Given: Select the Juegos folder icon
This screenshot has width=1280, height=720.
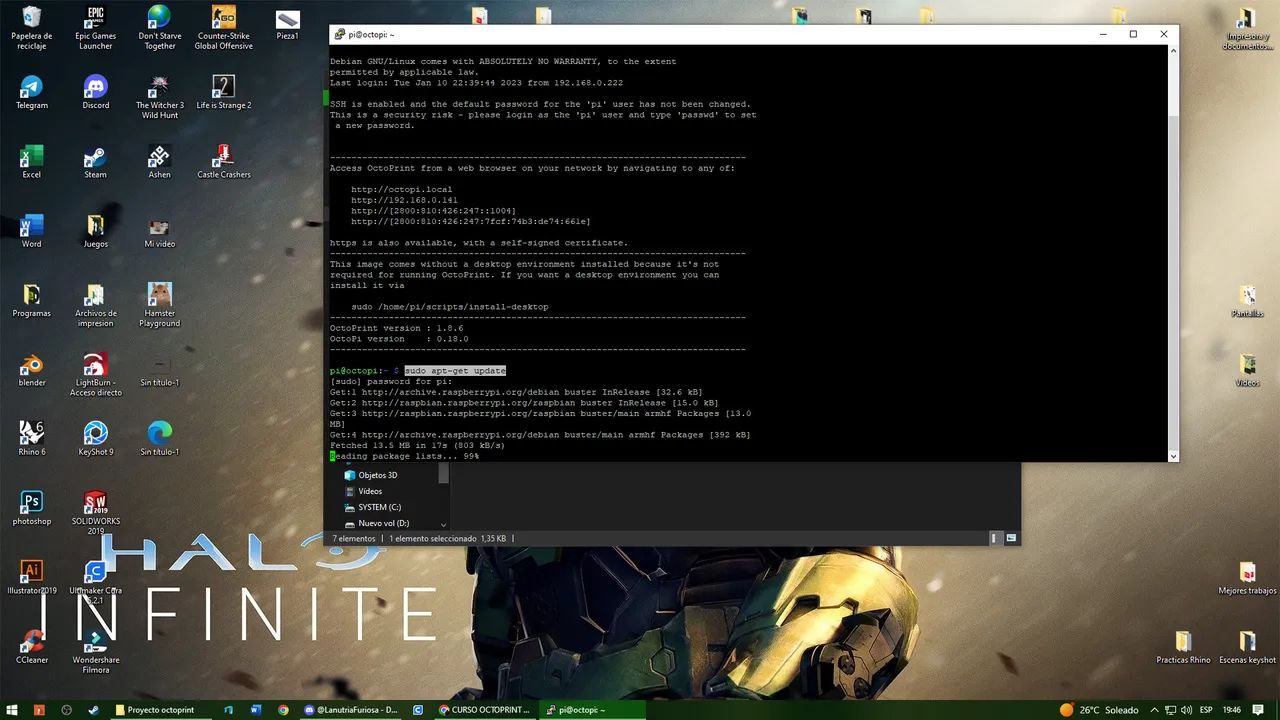Looking at the screenshot, I should click(95, 231).
